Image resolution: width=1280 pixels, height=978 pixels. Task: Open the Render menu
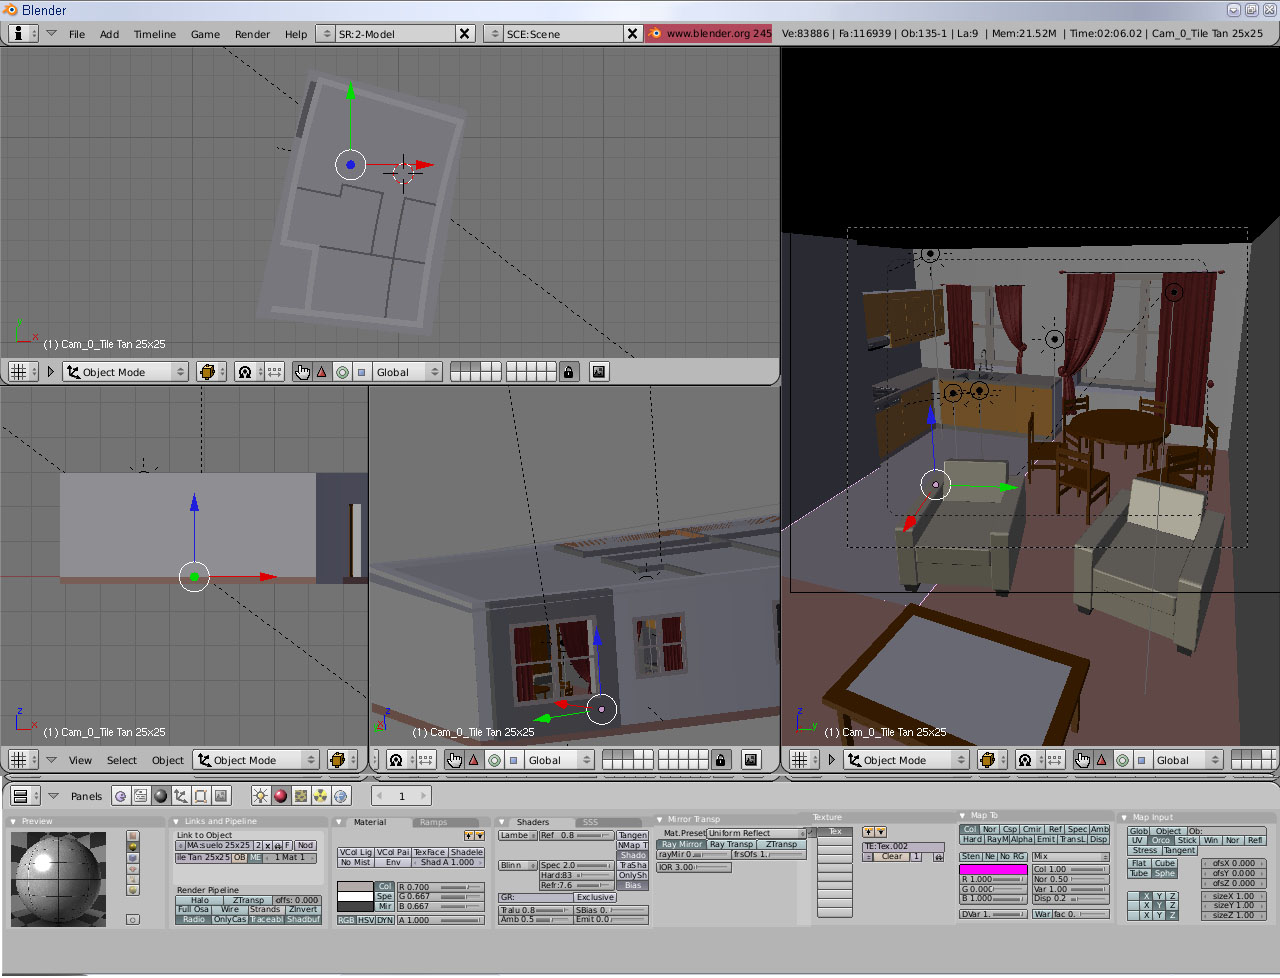coord(252,34)
